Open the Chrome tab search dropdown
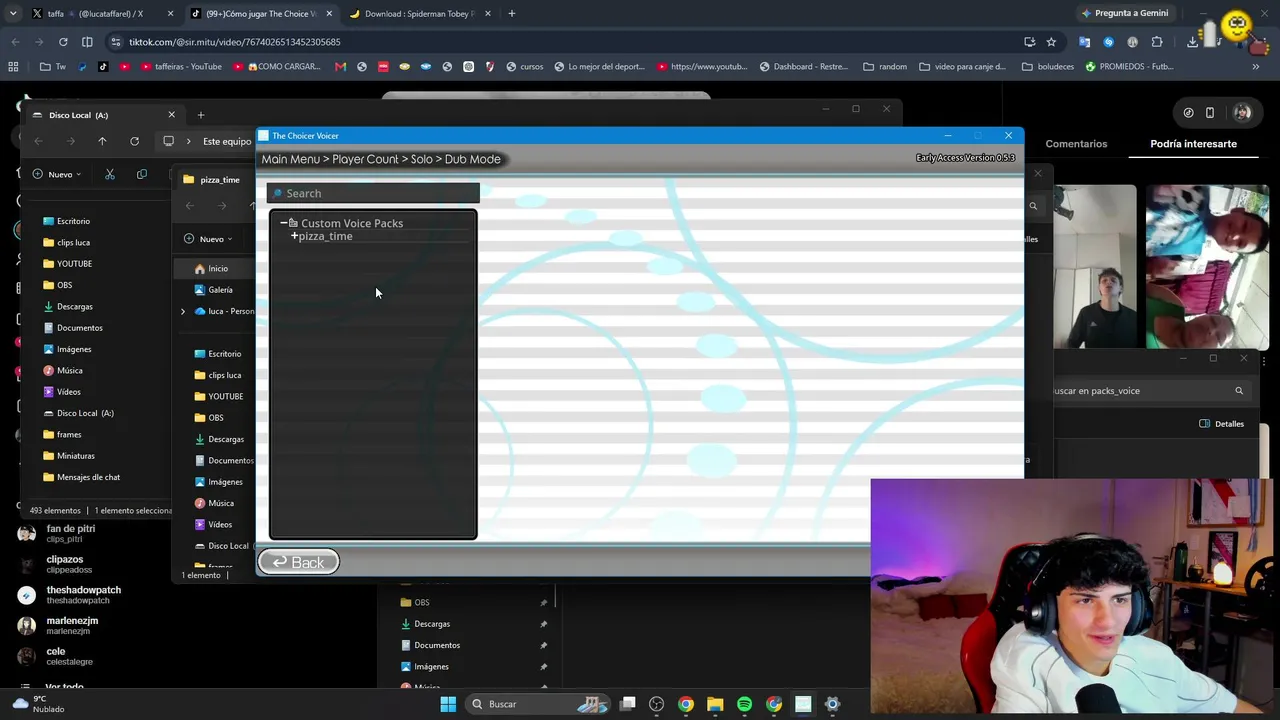 (12, 14)
